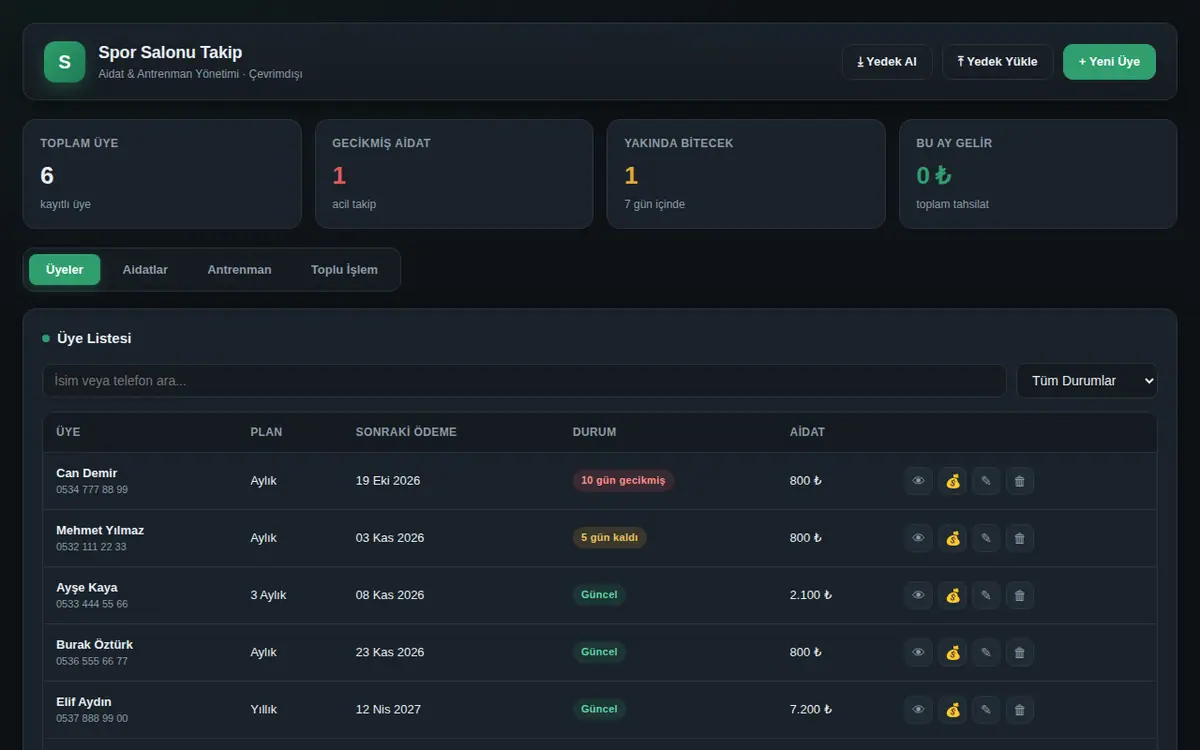View details for Mehmet Yılmaz
1200x750 pixels.
[x=918, y=538]
